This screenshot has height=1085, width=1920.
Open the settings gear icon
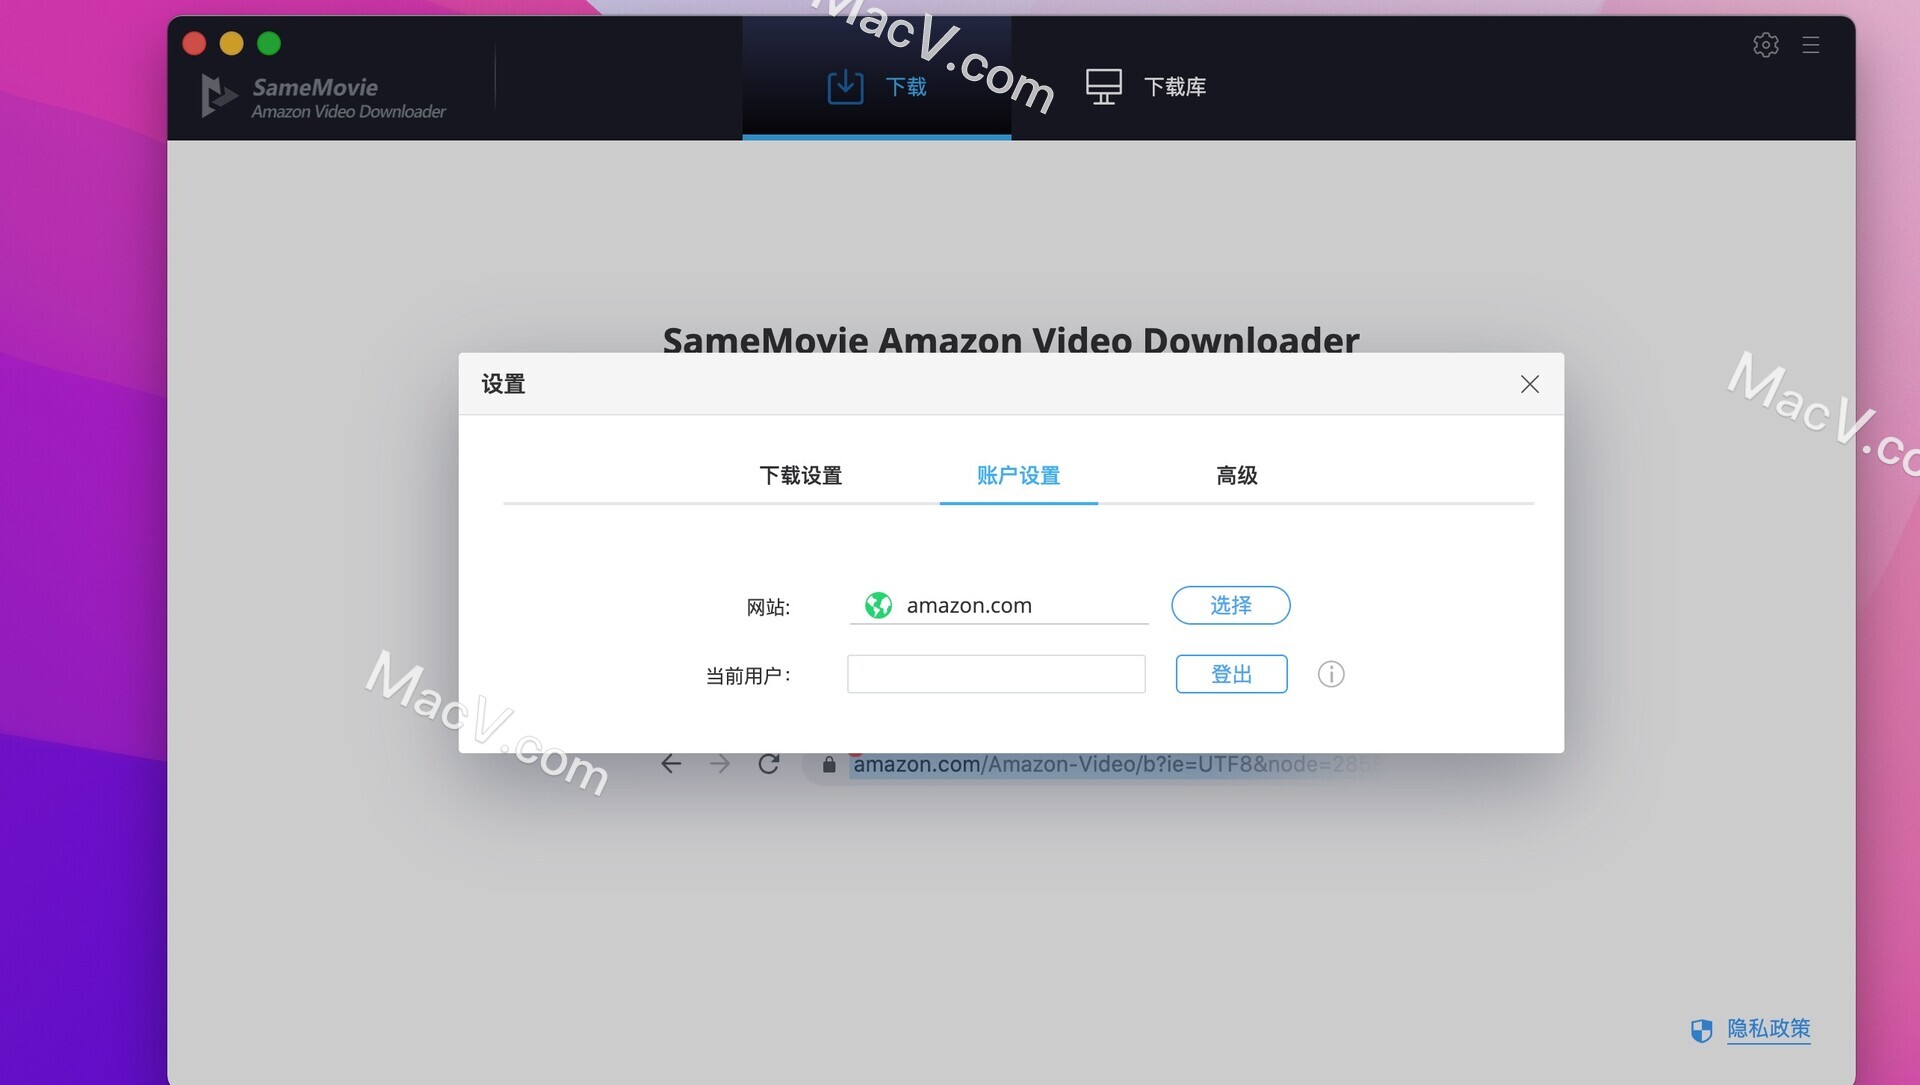(1766, 45)
